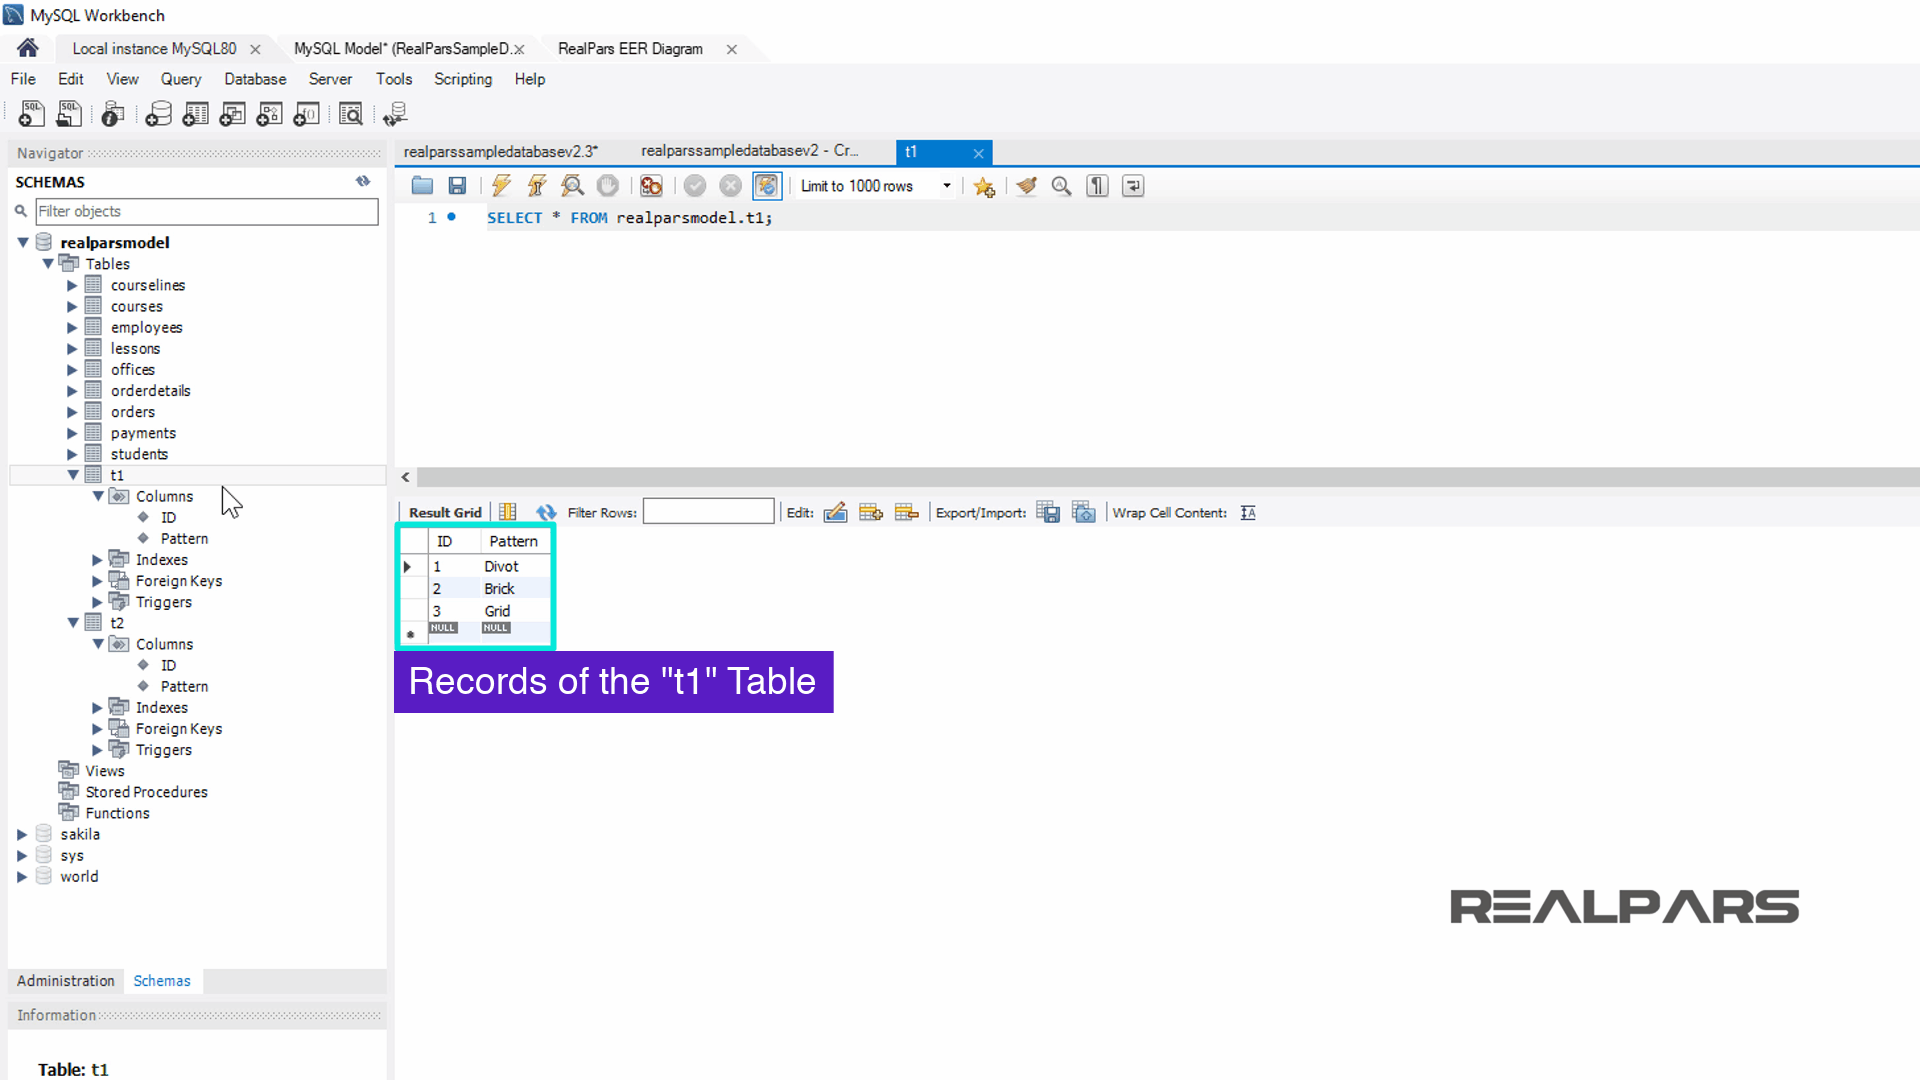
Task: Save the script to file
Action: click(457, 186)
